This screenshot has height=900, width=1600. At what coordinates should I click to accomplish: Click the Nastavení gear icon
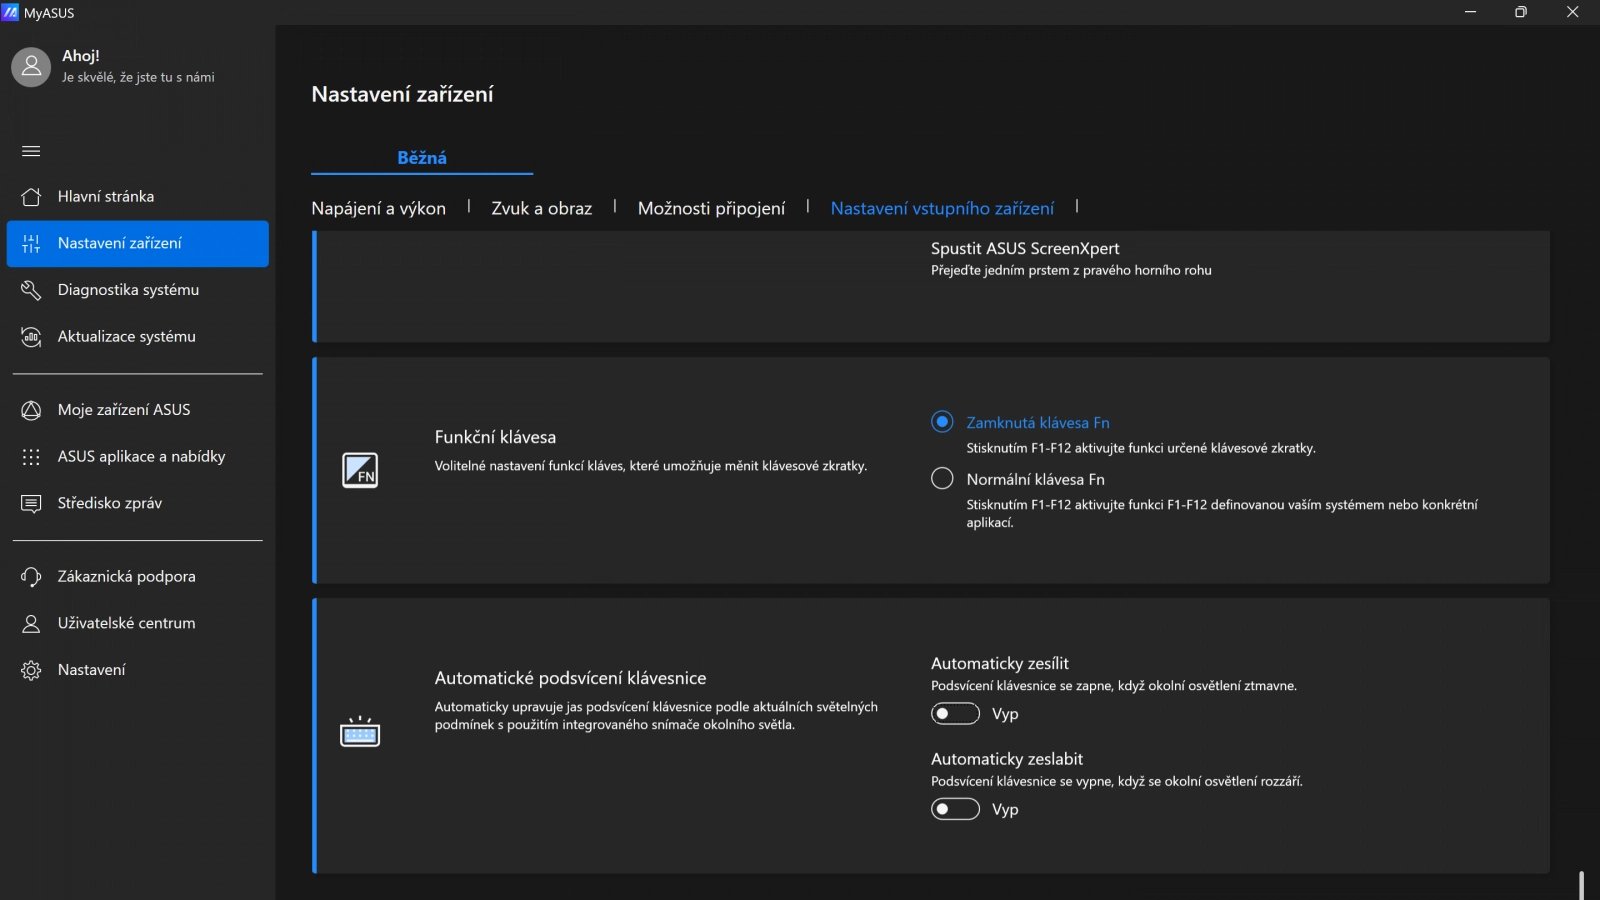[x=31, y=670]
